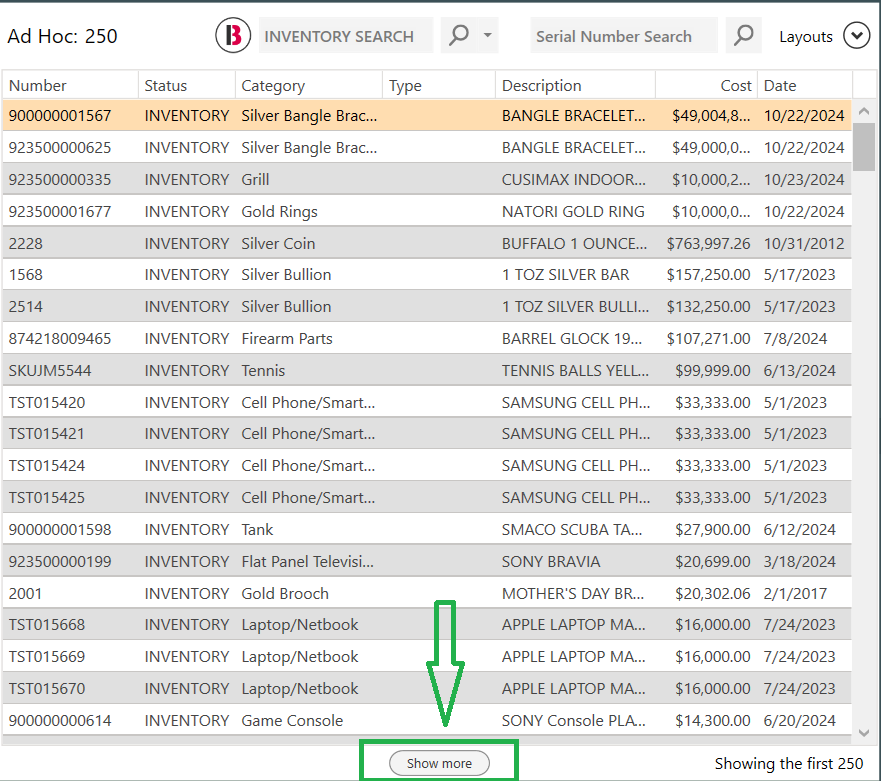This screenshot has width=881, height=781.
Task: Click the scrollbar up arrow
Action: [864, 111]
